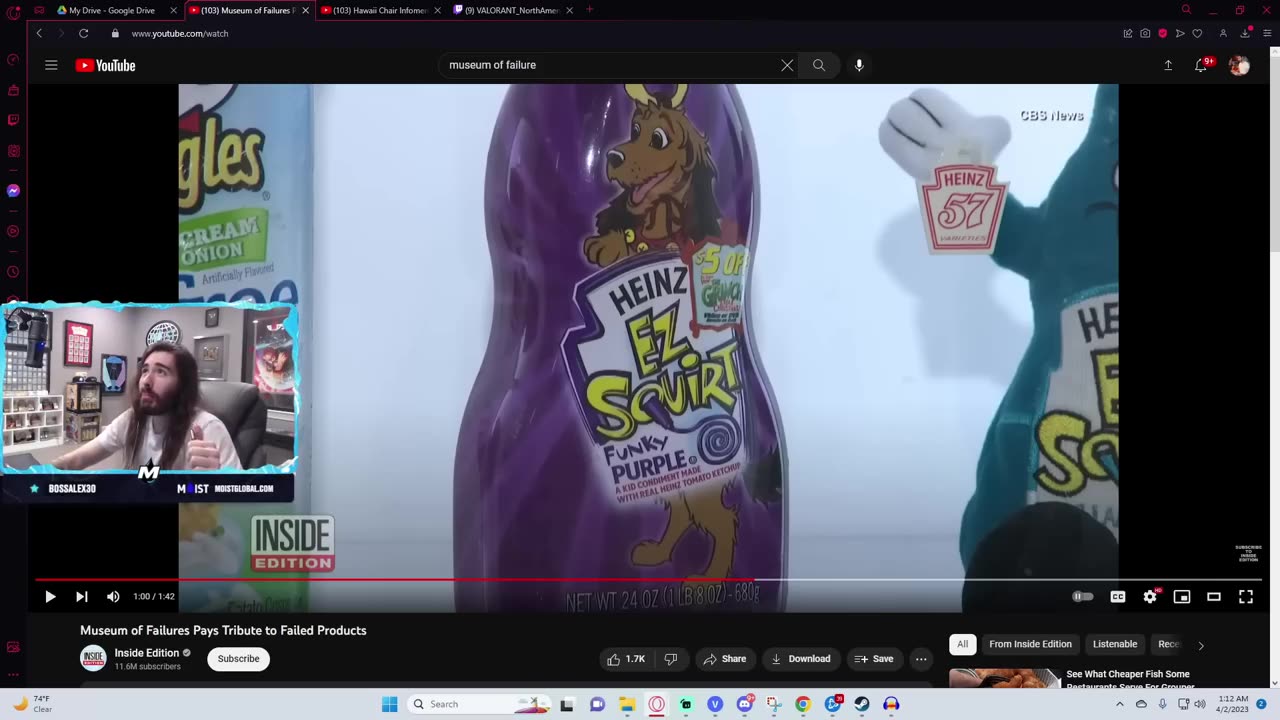This screenshot has width=1280, height=720.
Task: Reload the current page
Action: tap(83, 33)
